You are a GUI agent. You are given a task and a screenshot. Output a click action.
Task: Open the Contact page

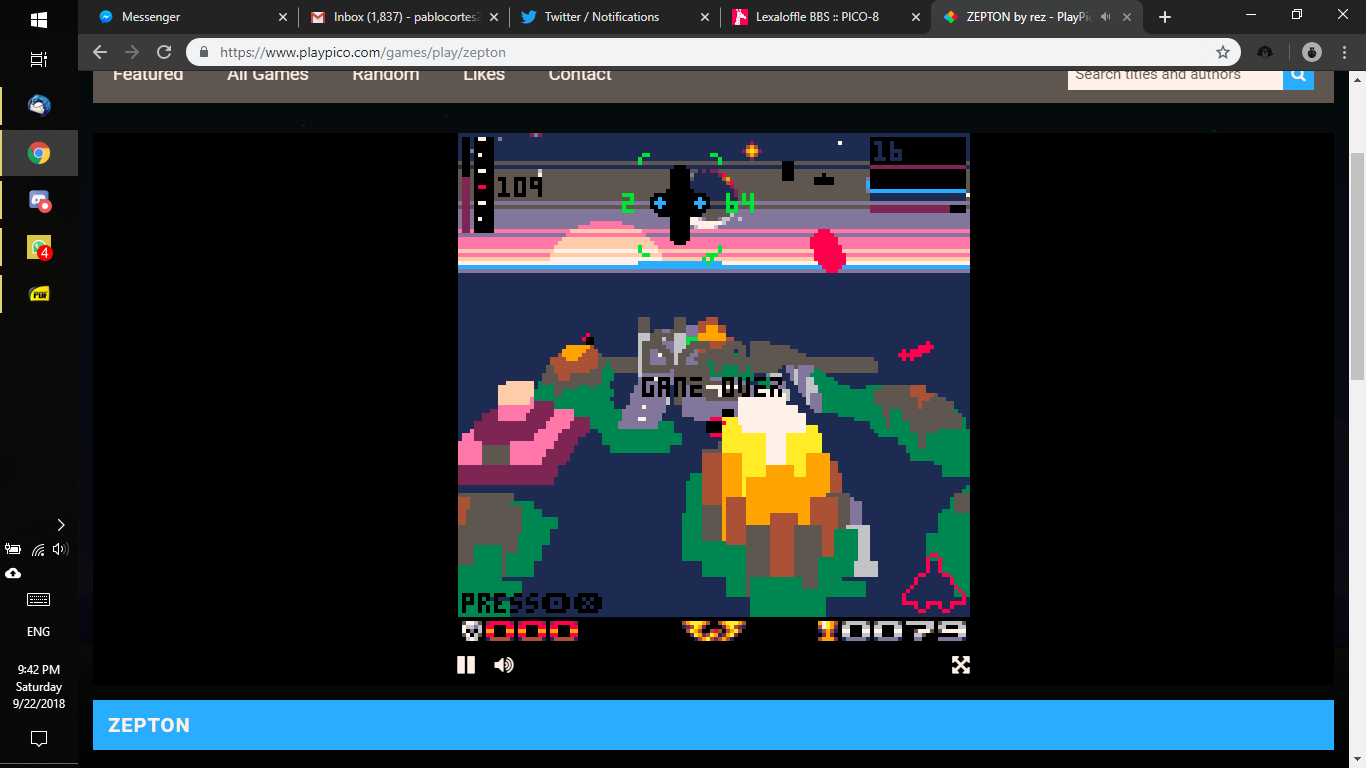point(580,75)
